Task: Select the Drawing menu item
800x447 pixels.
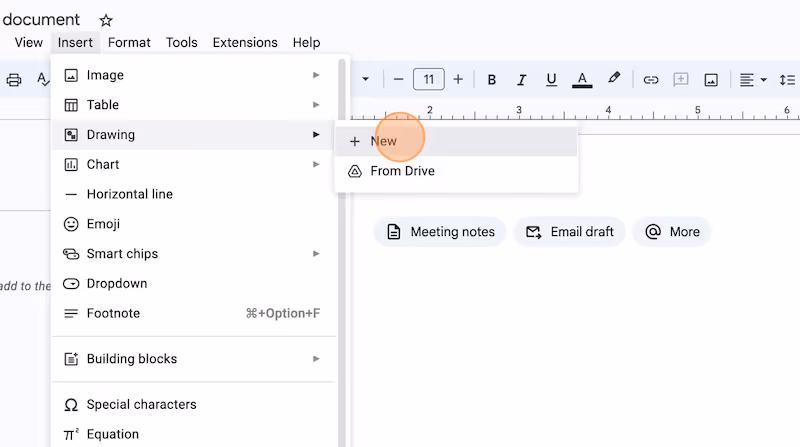Action: click(x=194, y=135)
